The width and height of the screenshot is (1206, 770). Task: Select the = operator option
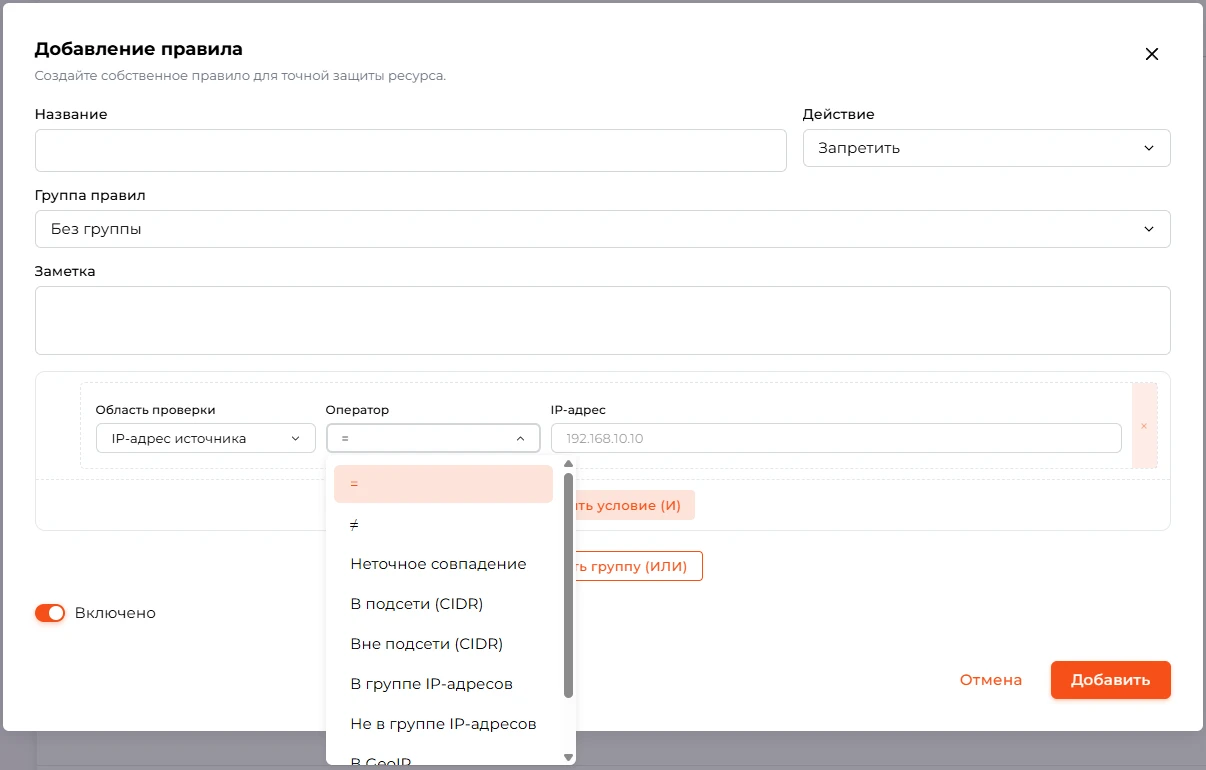pos(443,484)
